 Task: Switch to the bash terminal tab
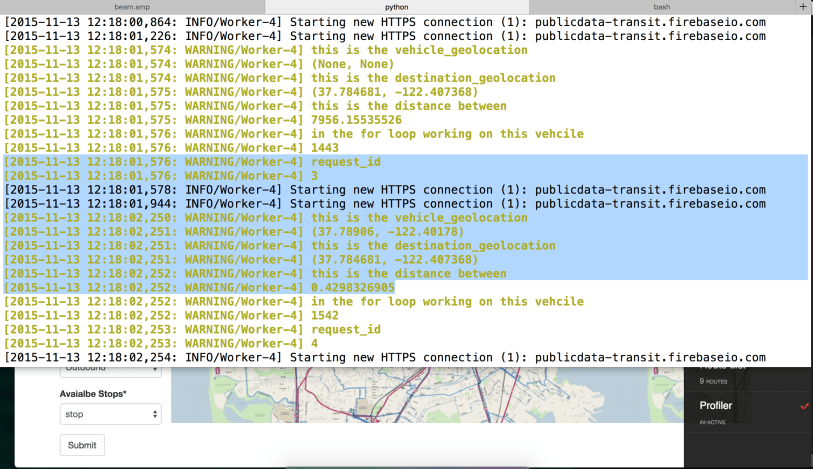pyautogui.click(x=662, y=7)
